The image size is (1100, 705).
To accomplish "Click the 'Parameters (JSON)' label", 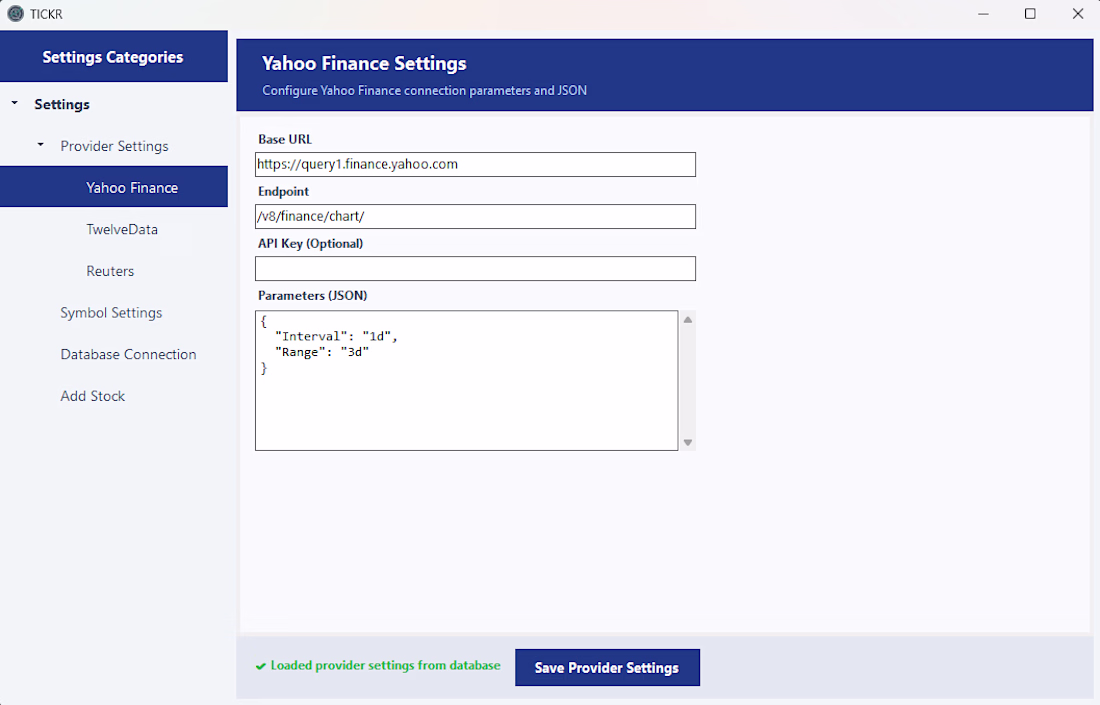I will (313, 295).
